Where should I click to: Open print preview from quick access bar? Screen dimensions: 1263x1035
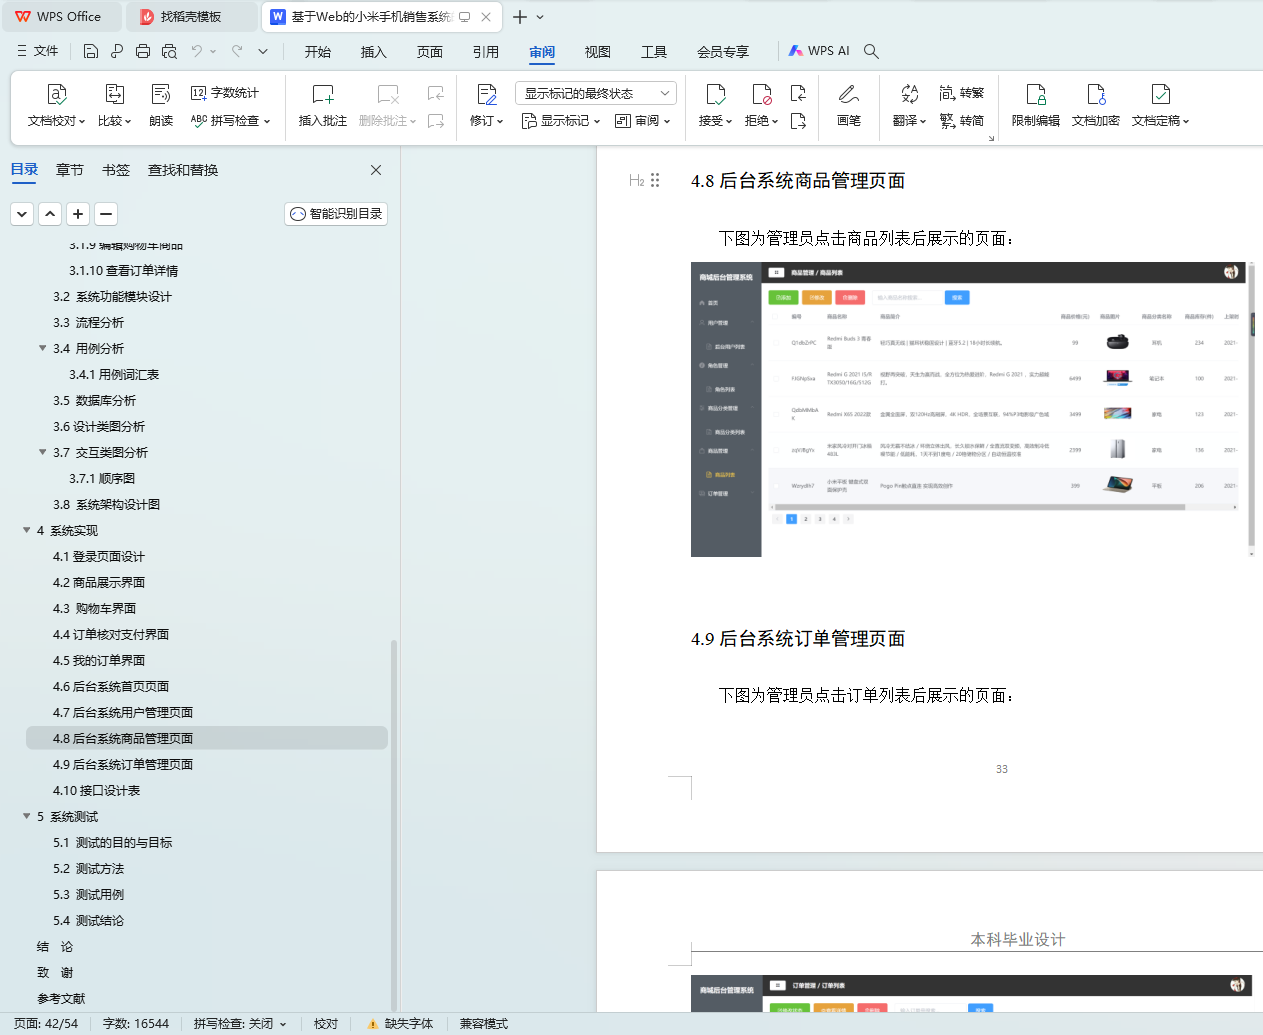(x=169, y=51)
